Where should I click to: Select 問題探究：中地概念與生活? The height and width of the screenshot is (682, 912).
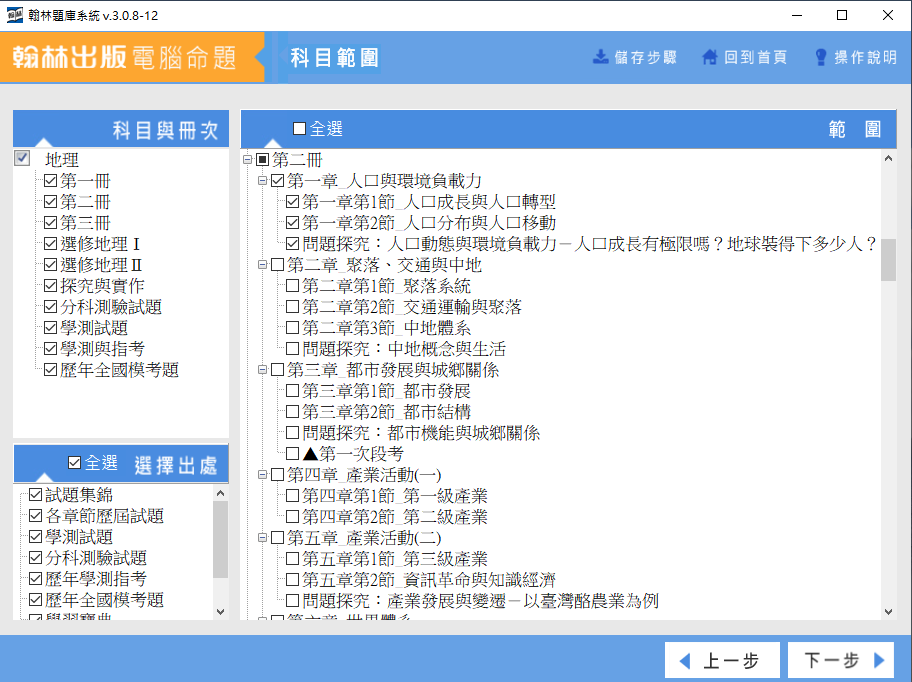[x=404, y=348]
